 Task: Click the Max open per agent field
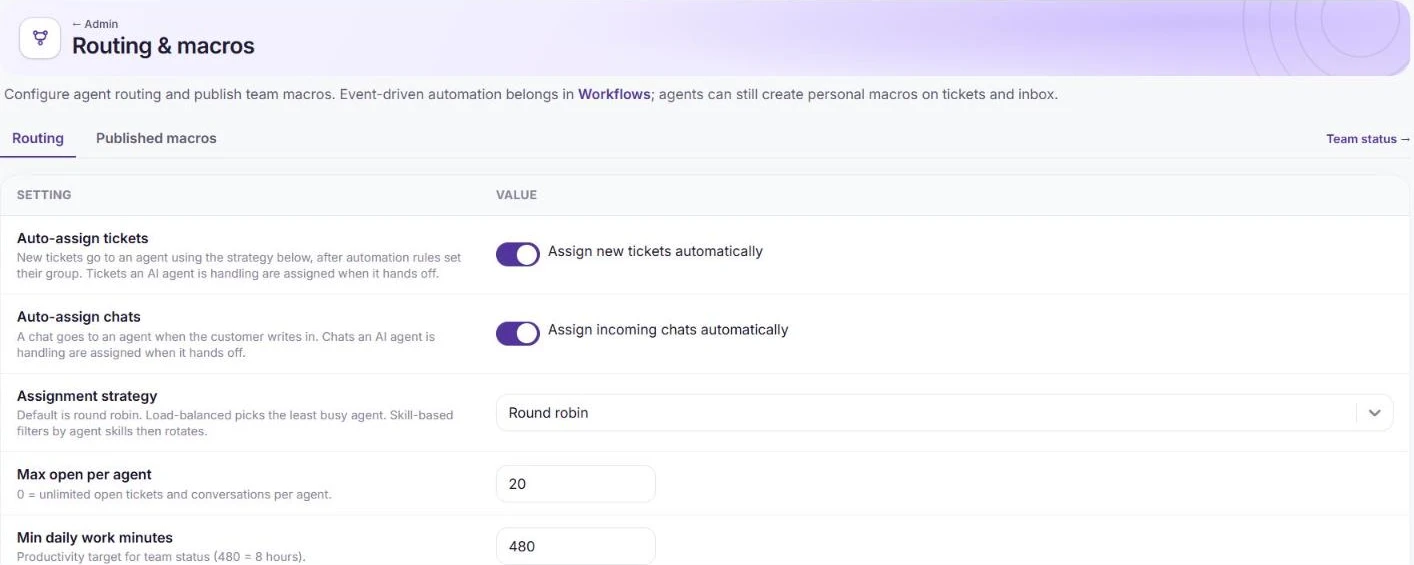pos(575,484)
